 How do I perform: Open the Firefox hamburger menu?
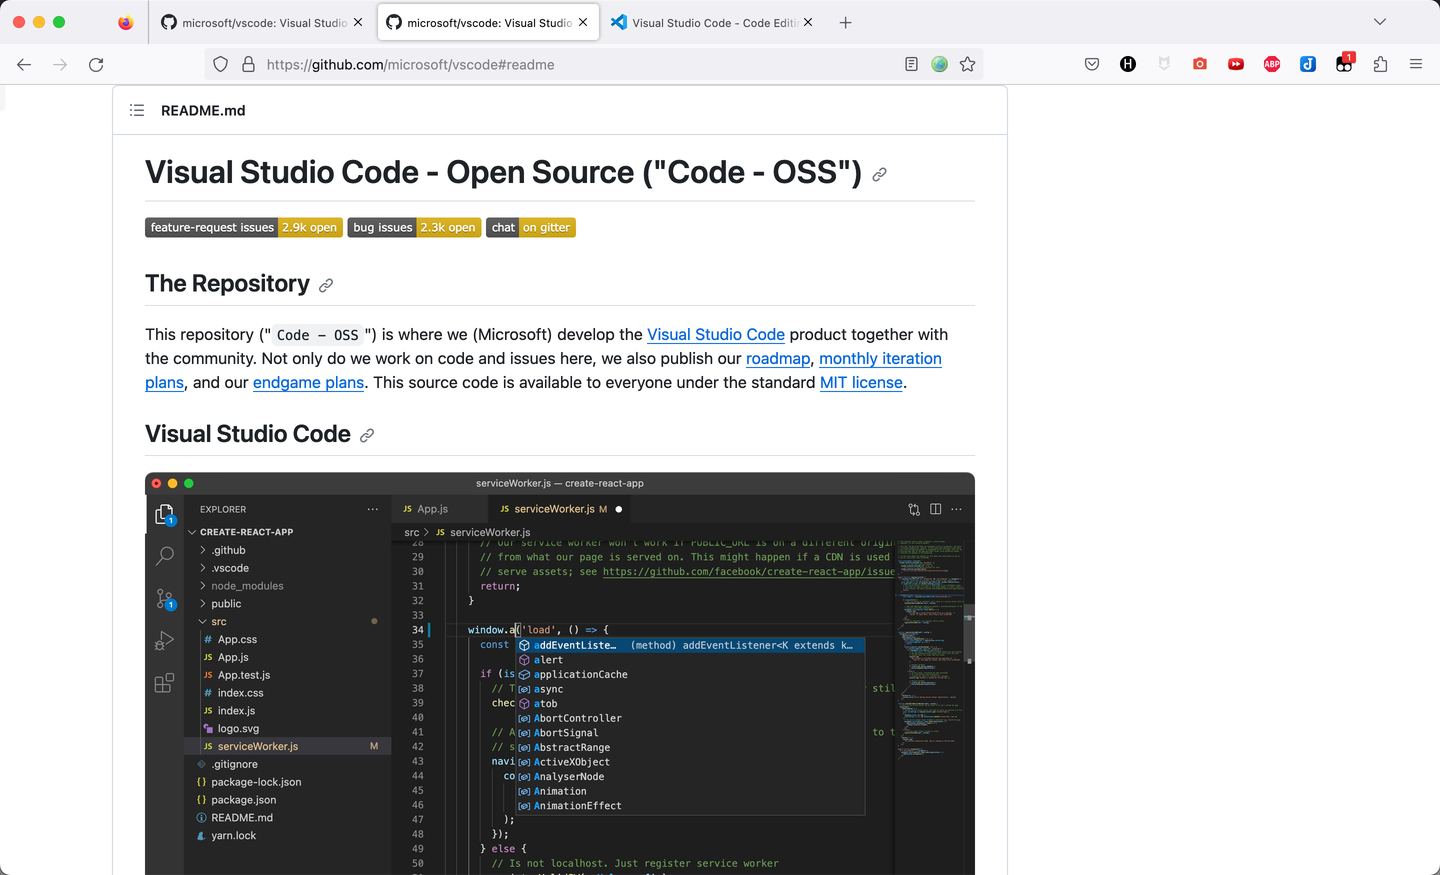[x=1416, y=64]
